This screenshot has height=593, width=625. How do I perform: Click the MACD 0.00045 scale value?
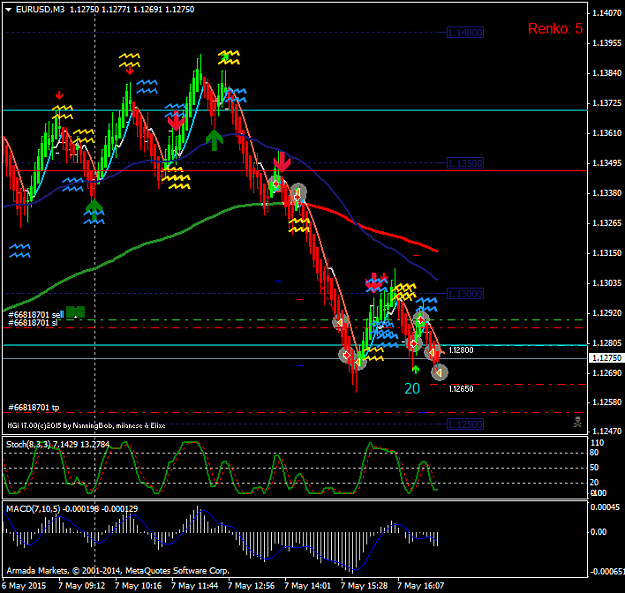[x=605, y=507]
